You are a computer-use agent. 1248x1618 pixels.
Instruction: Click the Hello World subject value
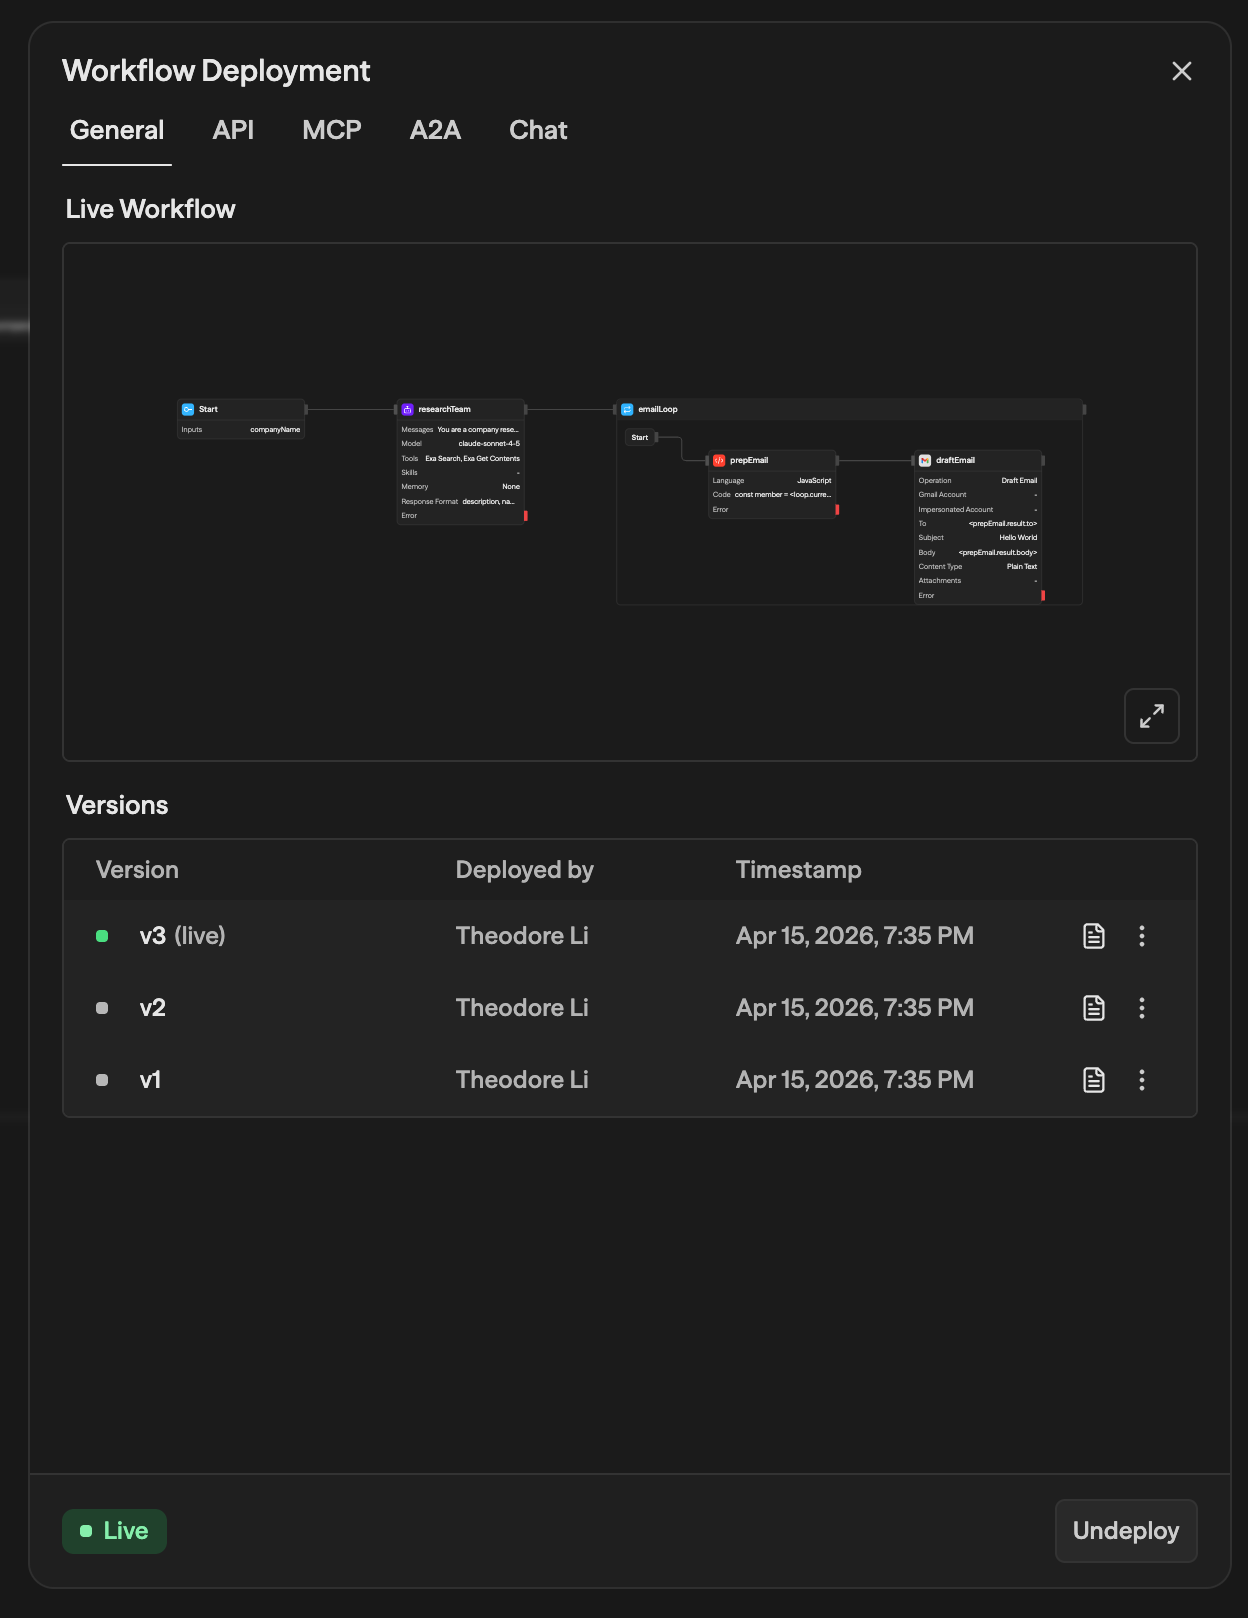coord(1018,538)
